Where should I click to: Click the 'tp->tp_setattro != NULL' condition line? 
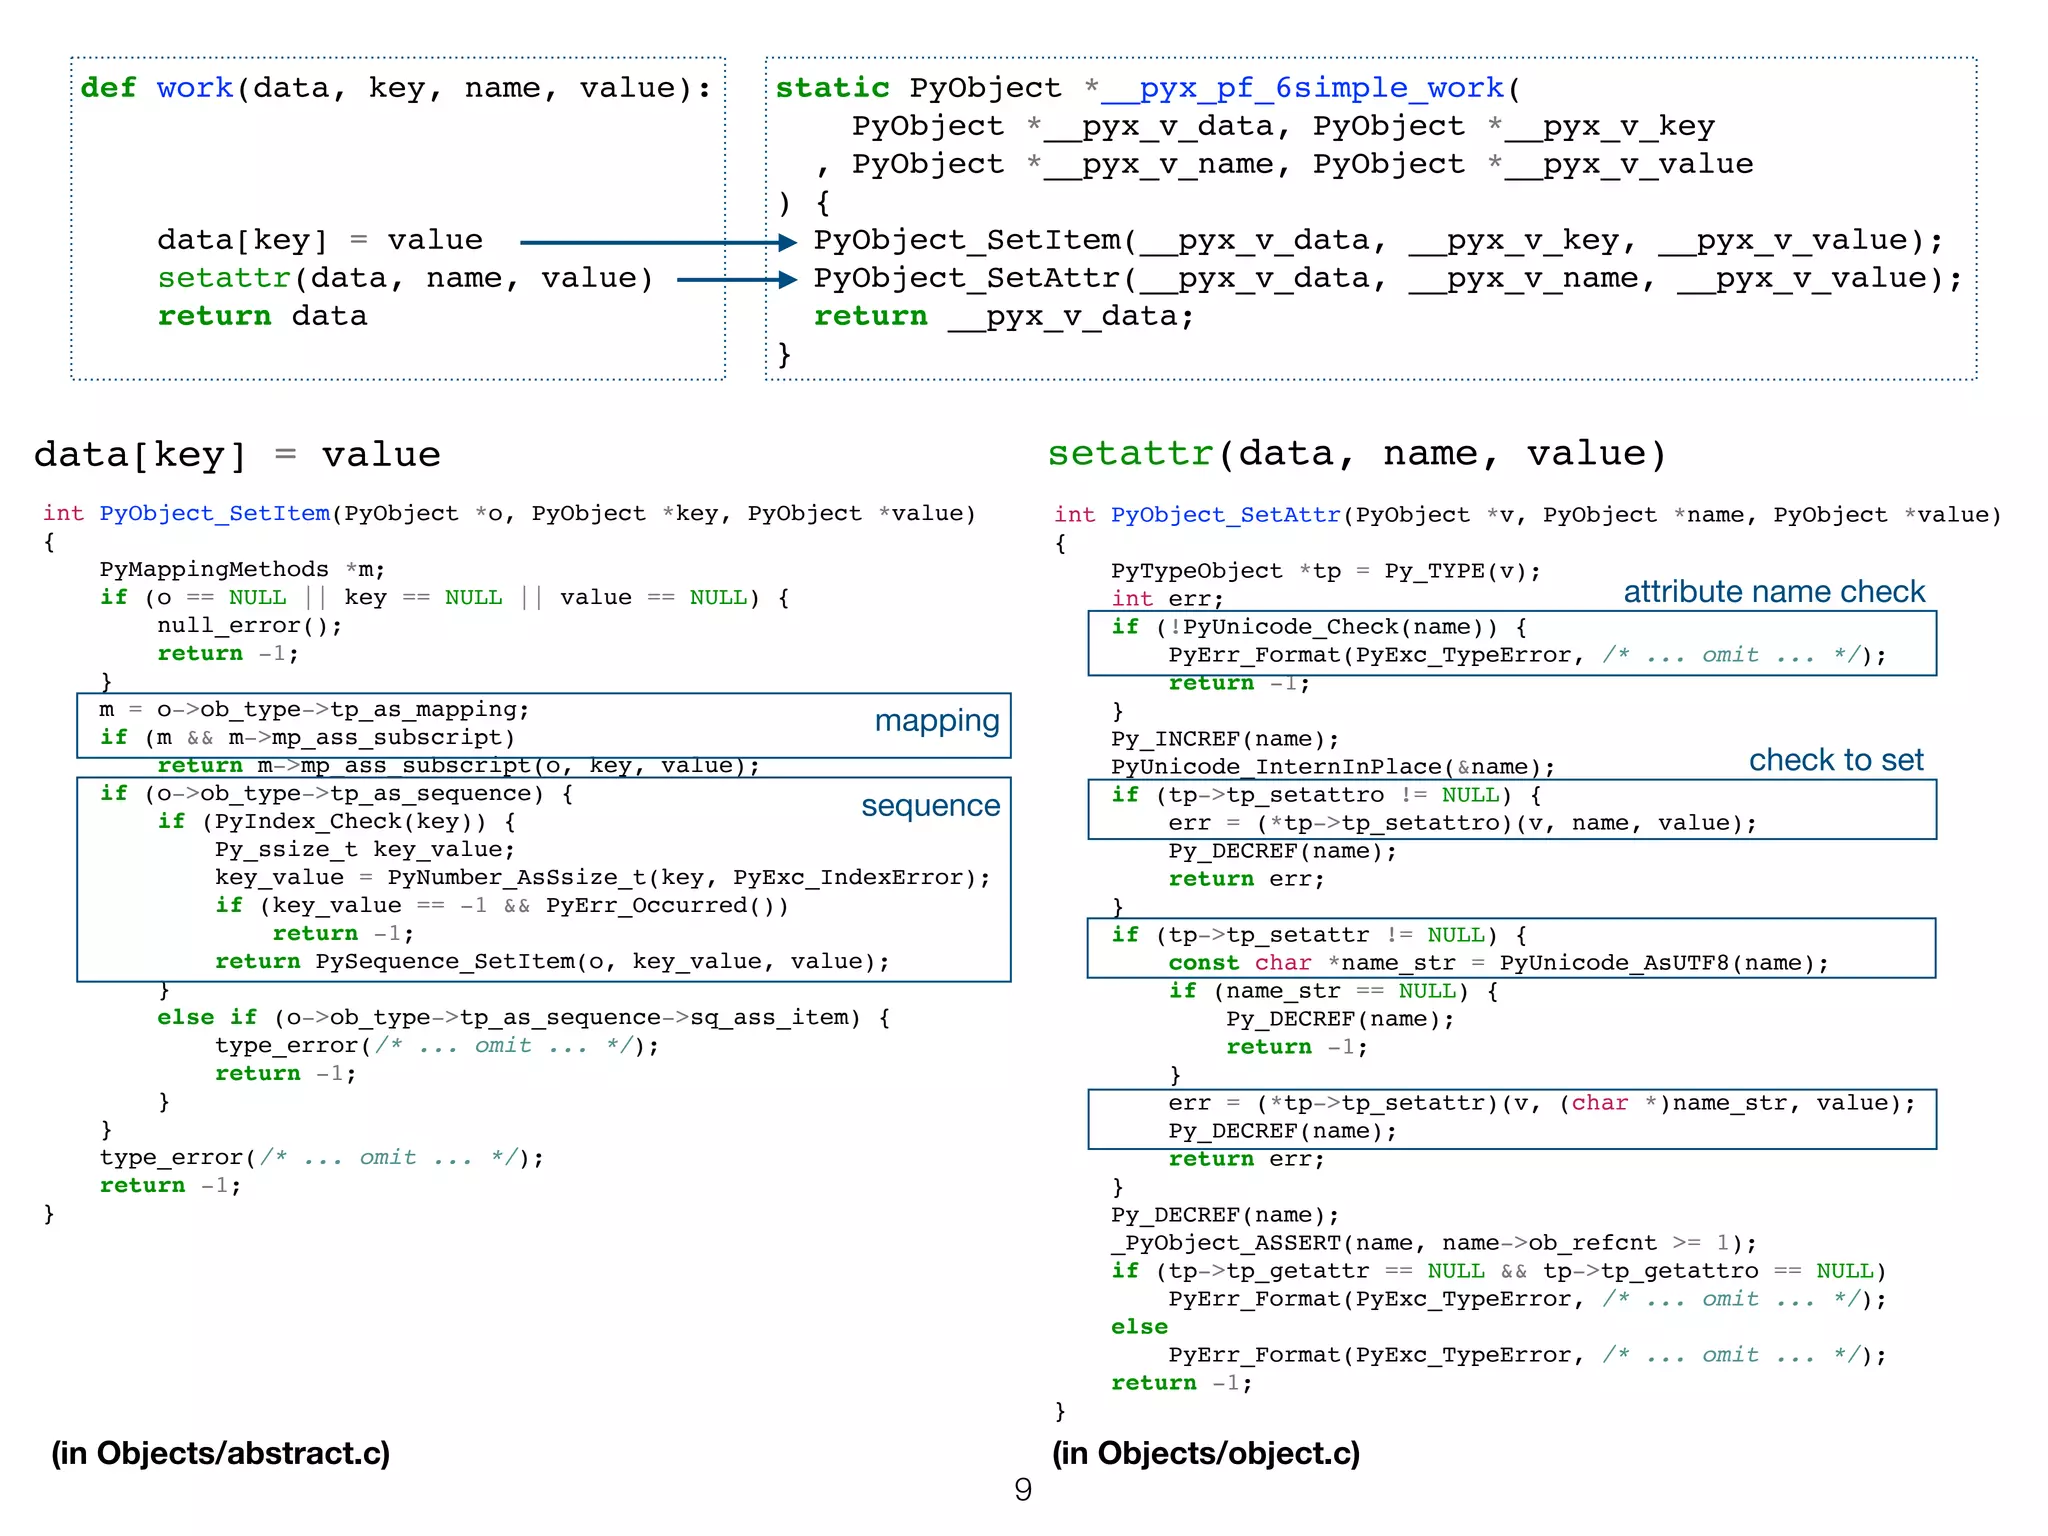(1326, 795)
